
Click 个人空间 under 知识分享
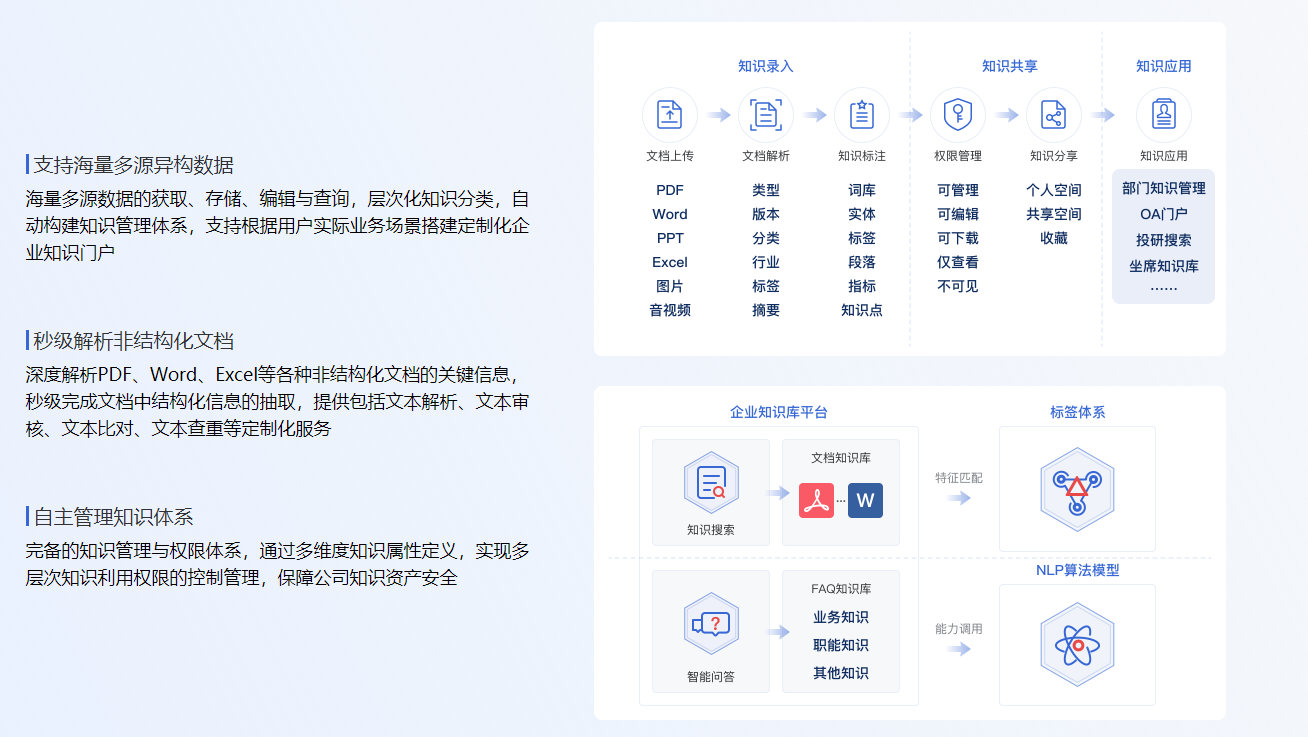click(x=1054, y=190)
